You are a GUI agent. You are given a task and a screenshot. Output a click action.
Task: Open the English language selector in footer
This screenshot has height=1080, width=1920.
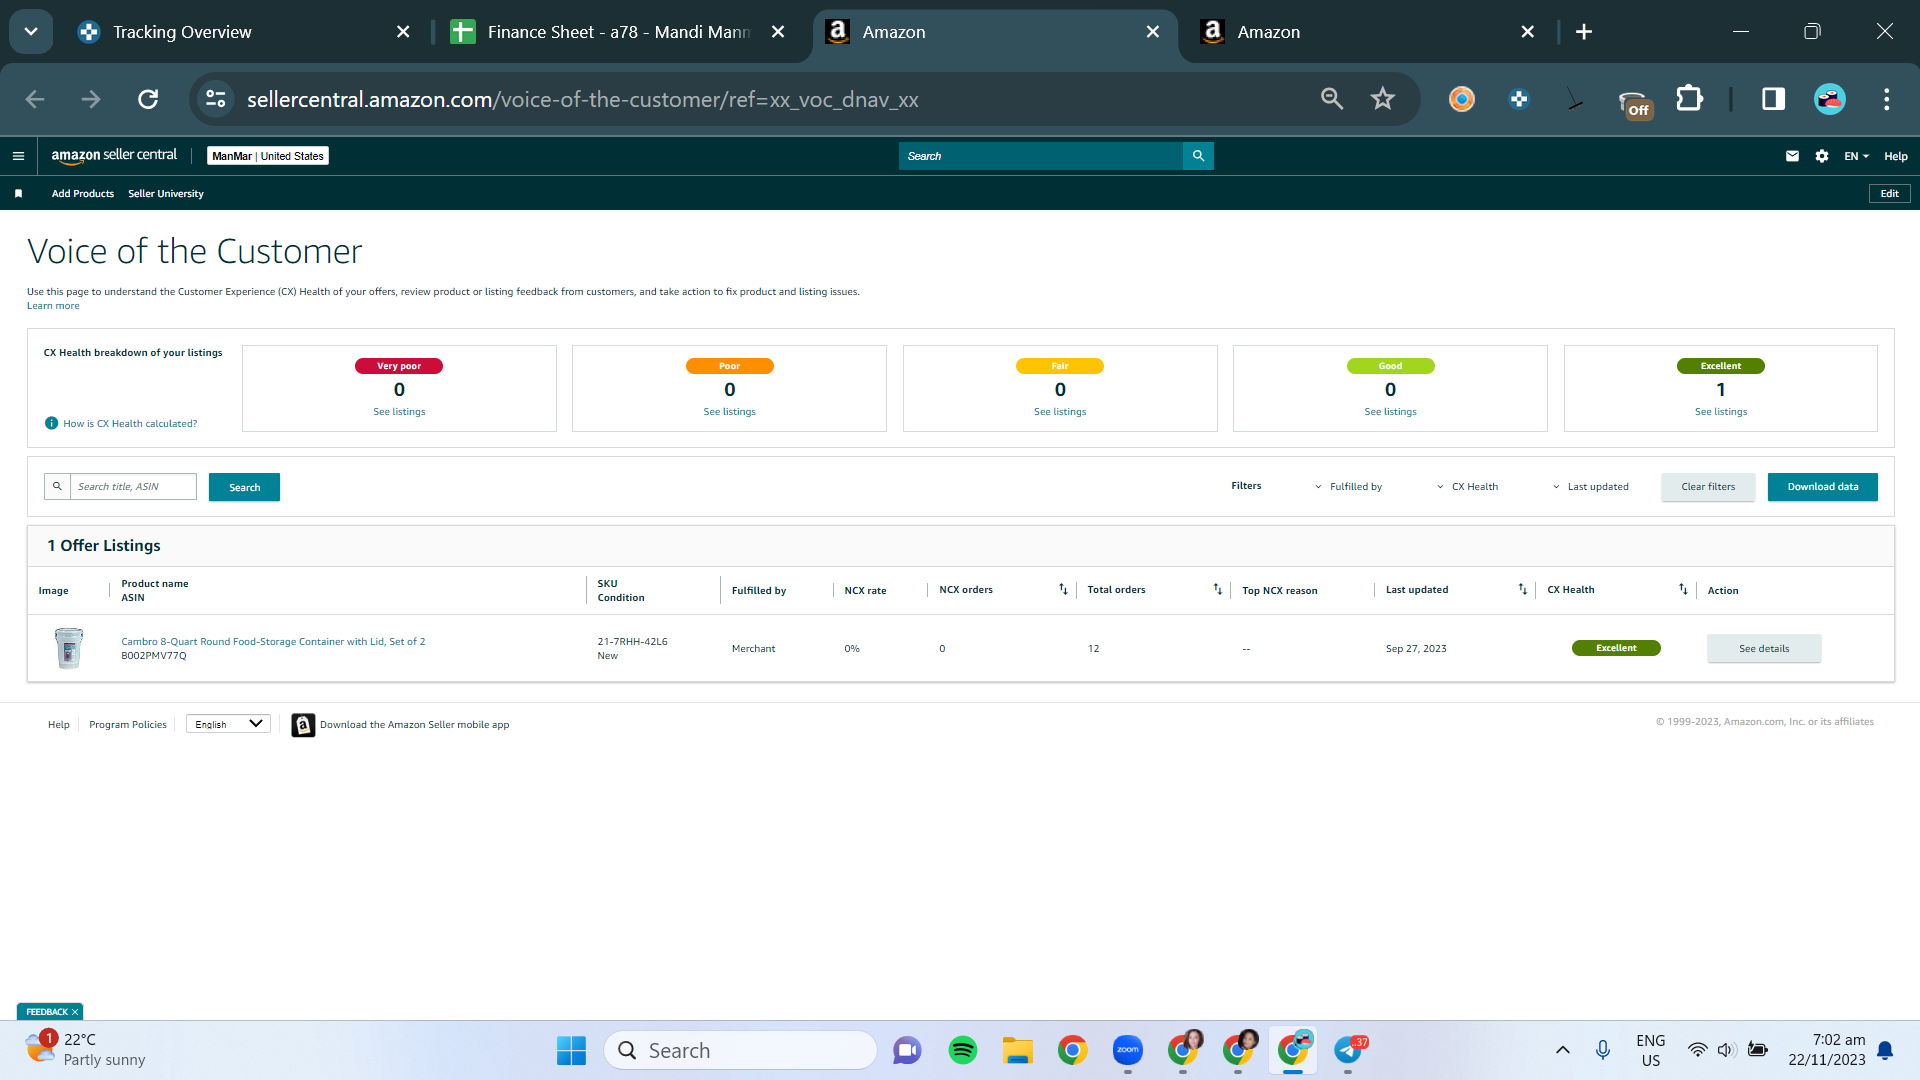tap(228, 724)
